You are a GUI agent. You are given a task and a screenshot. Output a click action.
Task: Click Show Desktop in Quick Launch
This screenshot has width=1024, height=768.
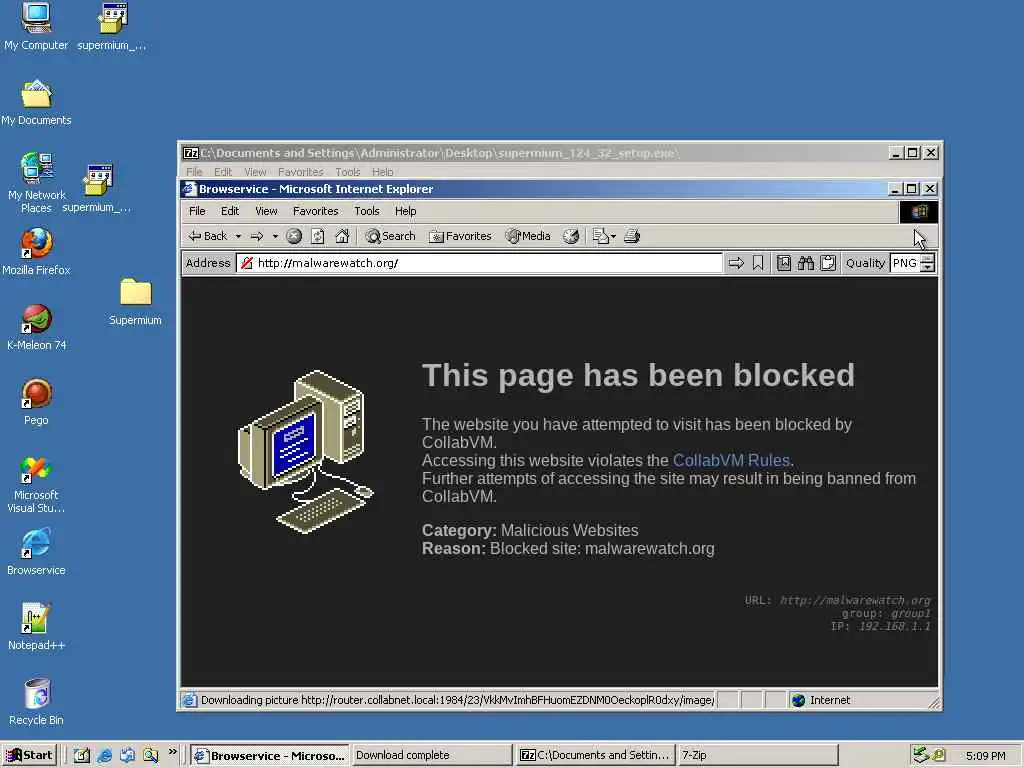[x=82, y=755]
